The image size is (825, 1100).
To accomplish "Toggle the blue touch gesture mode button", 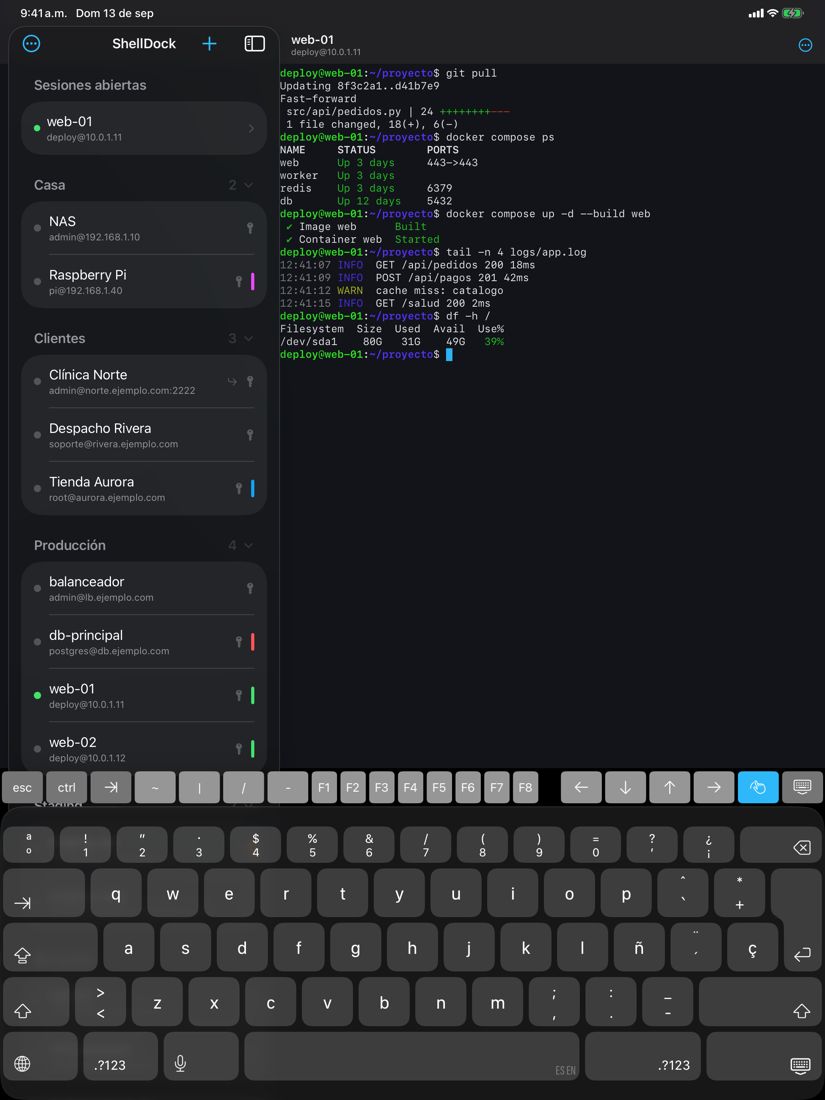I will (x=758, y=787).
